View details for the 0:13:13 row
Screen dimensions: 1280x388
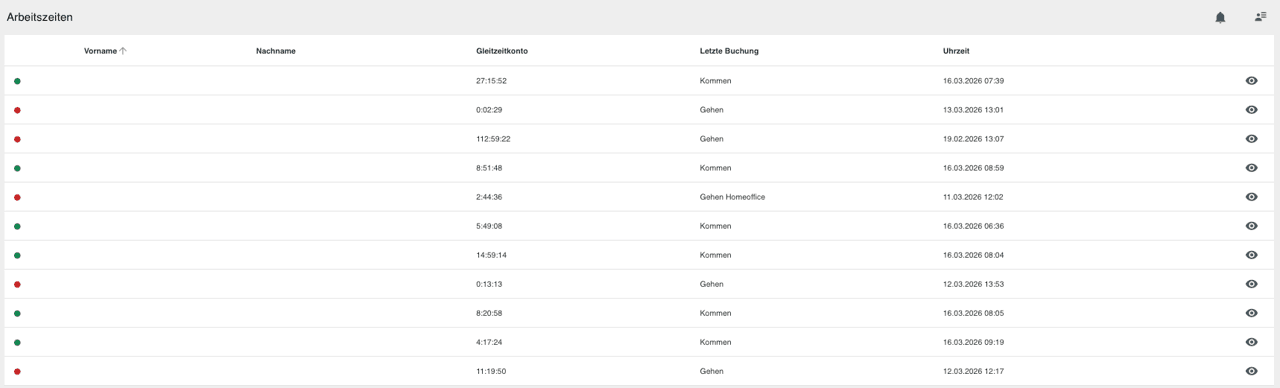1251,284
